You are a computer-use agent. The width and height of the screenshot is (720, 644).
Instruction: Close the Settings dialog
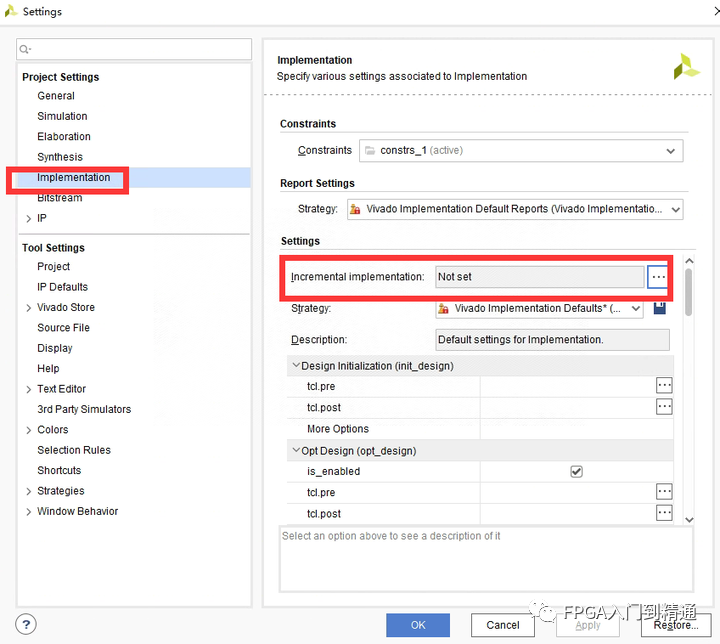tap(716, 11)
